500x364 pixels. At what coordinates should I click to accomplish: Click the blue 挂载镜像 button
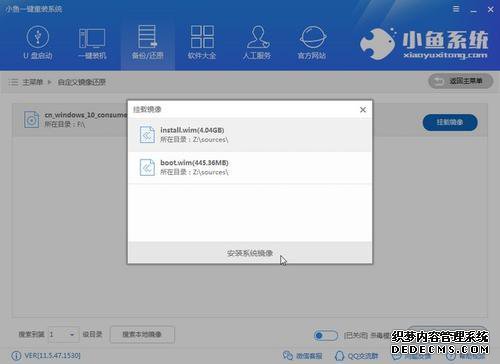tap(450, 122)
